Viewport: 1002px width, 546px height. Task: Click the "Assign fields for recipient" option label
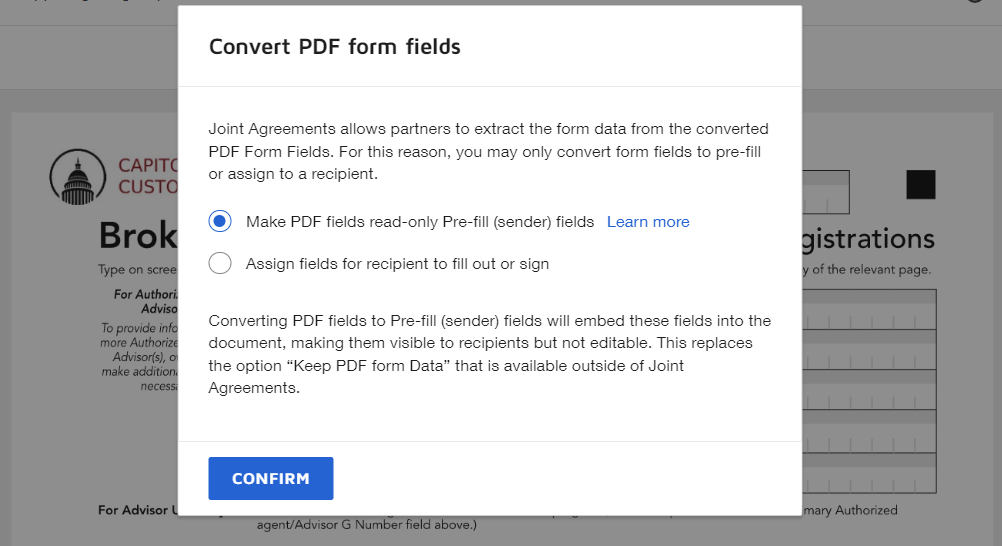click(397, 264)
